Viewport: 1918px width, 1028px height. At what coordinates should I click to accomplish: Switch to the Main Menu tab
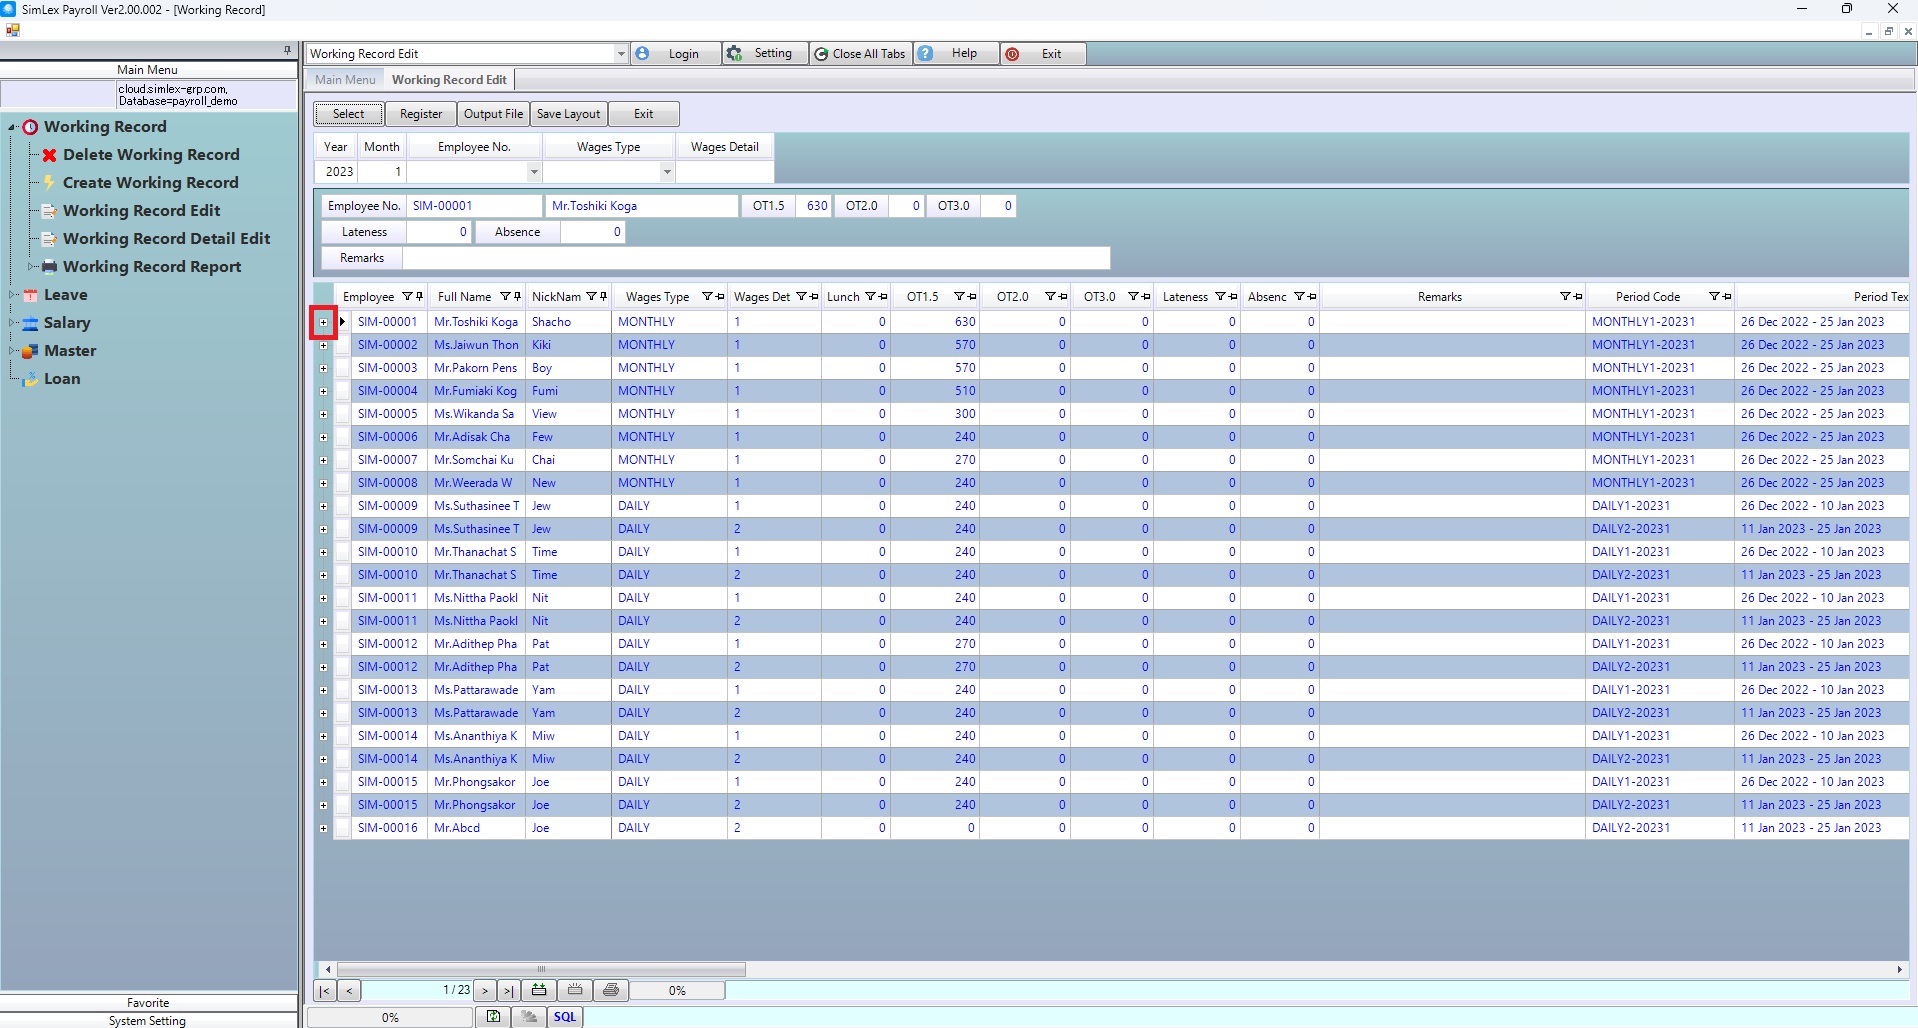click(x=345, y=80)
